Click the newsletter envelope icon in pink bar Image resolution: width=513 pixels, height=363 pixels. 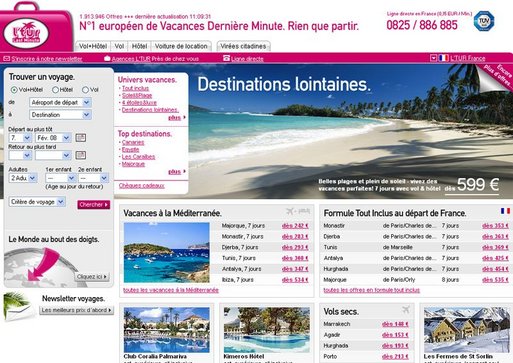pyautogui.click(x=6, y=59)
